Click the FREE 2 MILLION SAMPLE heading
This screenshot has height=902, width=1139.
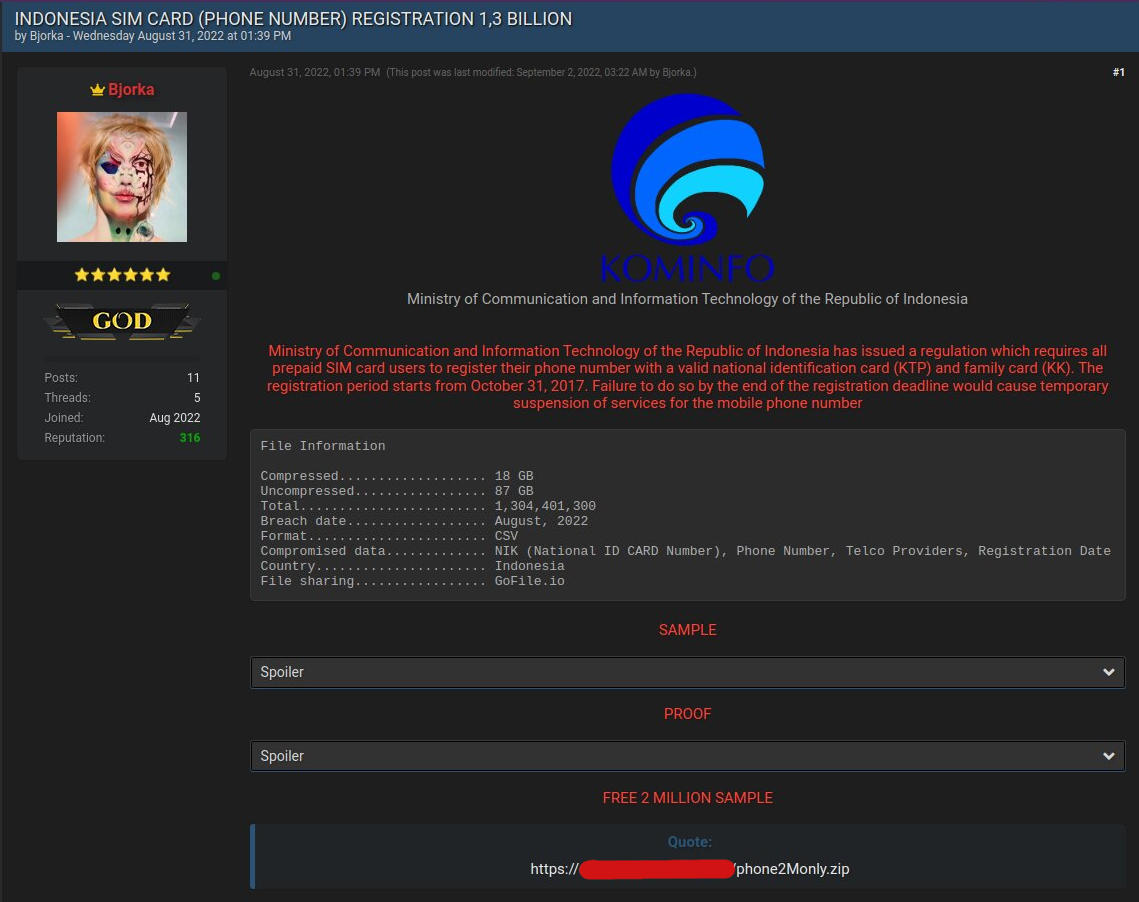pyautogui.click(x=687, y=797)
